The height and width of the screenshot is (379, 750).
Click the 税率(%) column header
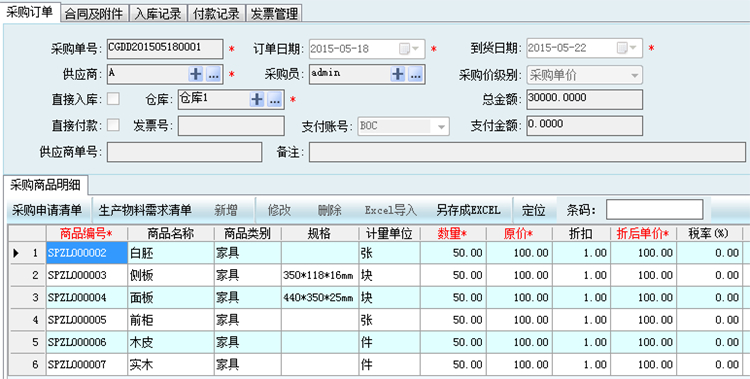[709, 234]
